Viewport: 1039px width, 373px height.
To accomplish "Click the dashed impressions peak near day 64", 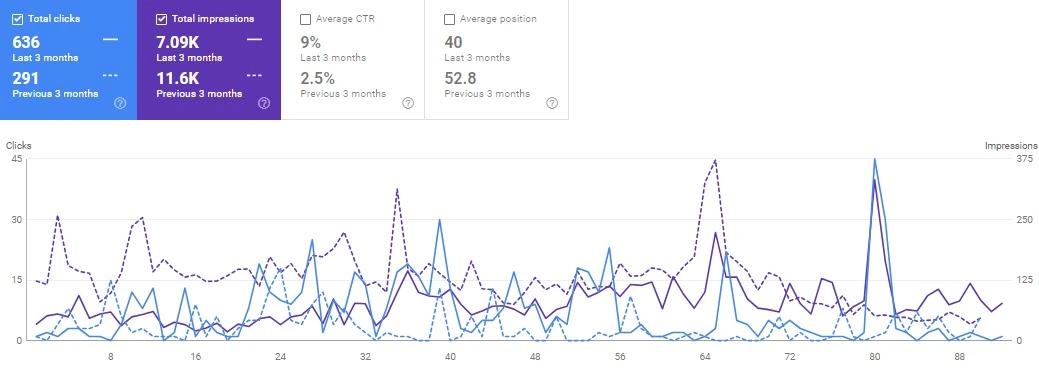I will click(716, 160).
